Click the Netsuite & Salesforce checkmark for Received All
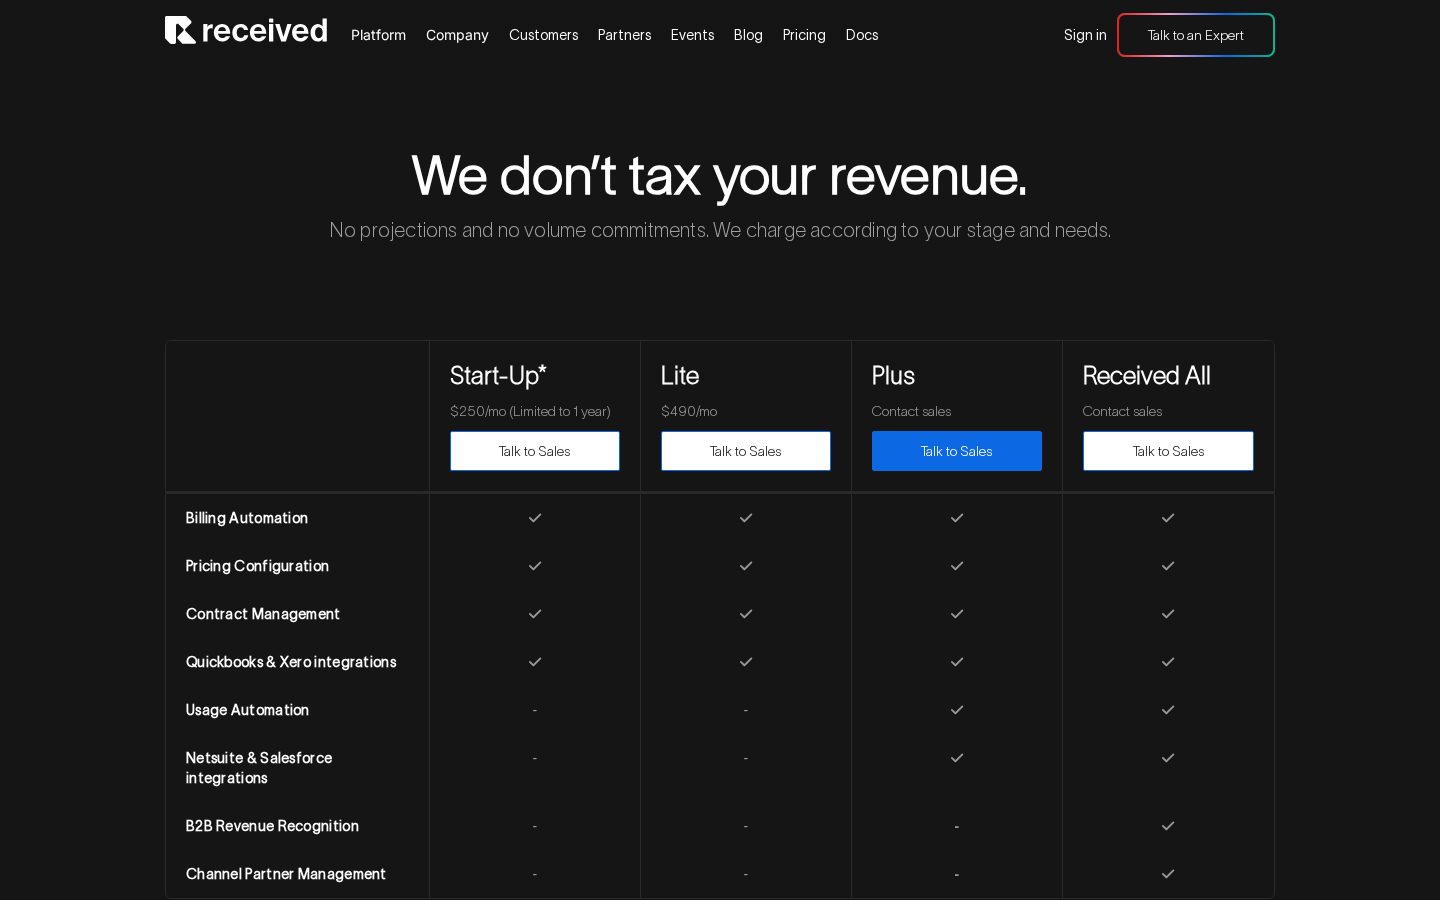The height and width of the screenshot is (900, 1440). pos(1168,758)
